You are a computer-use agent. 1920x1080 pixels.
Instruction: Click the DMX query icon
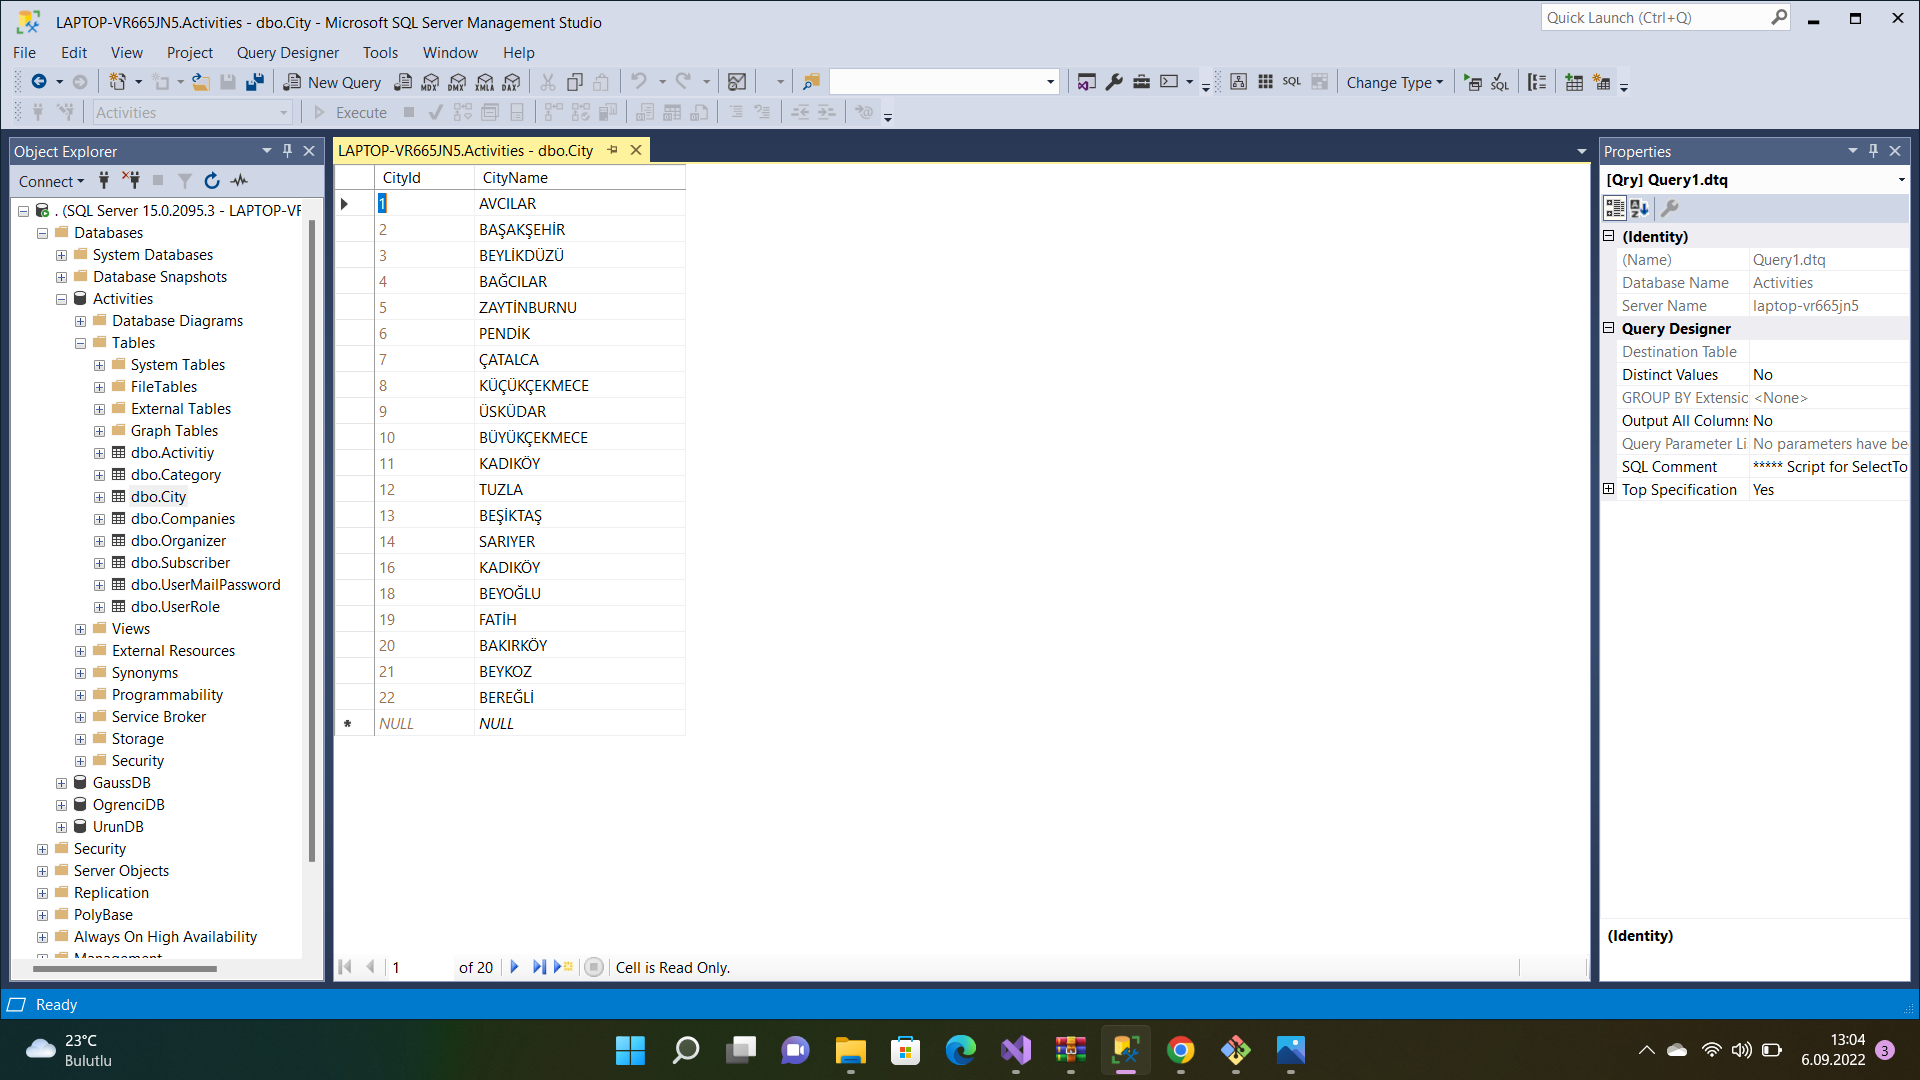(457, 82)
